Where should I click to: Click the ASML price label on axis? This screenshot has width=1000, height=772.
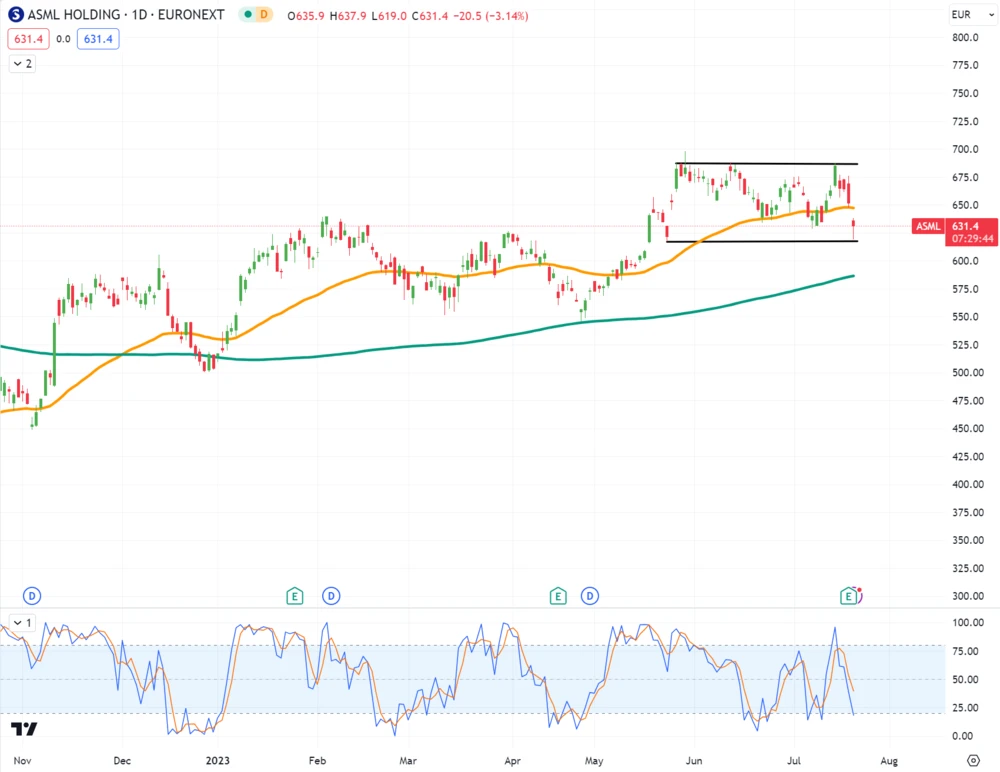click(x=929, y=226)
